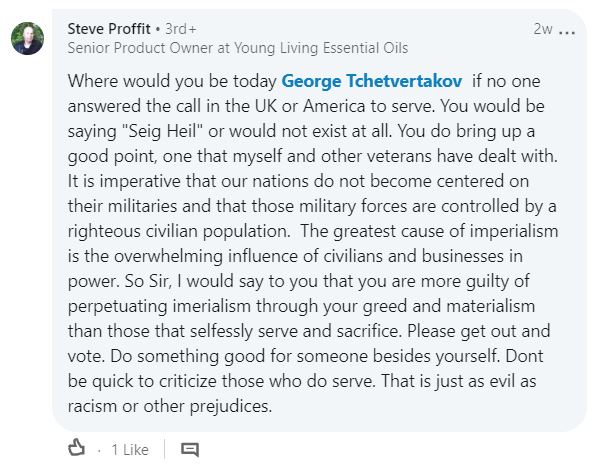The width and height of the screenshot is (601, 476).
Task: Click the Steve Proffit name link
Action: point(108,28)
